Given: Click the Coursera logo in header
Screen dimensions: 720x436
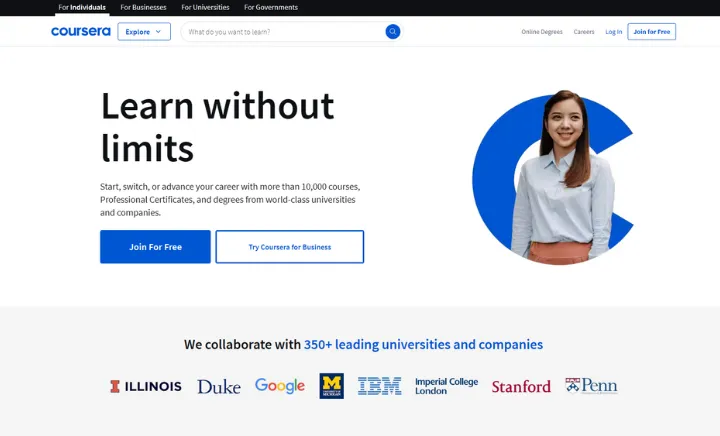Looking at the screenshot, I should pos(81,31).
